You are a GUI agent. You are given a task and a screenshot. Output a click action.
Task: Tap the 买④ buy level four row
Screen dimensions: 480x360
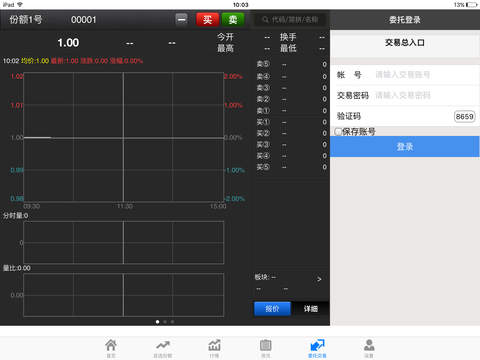291,156
